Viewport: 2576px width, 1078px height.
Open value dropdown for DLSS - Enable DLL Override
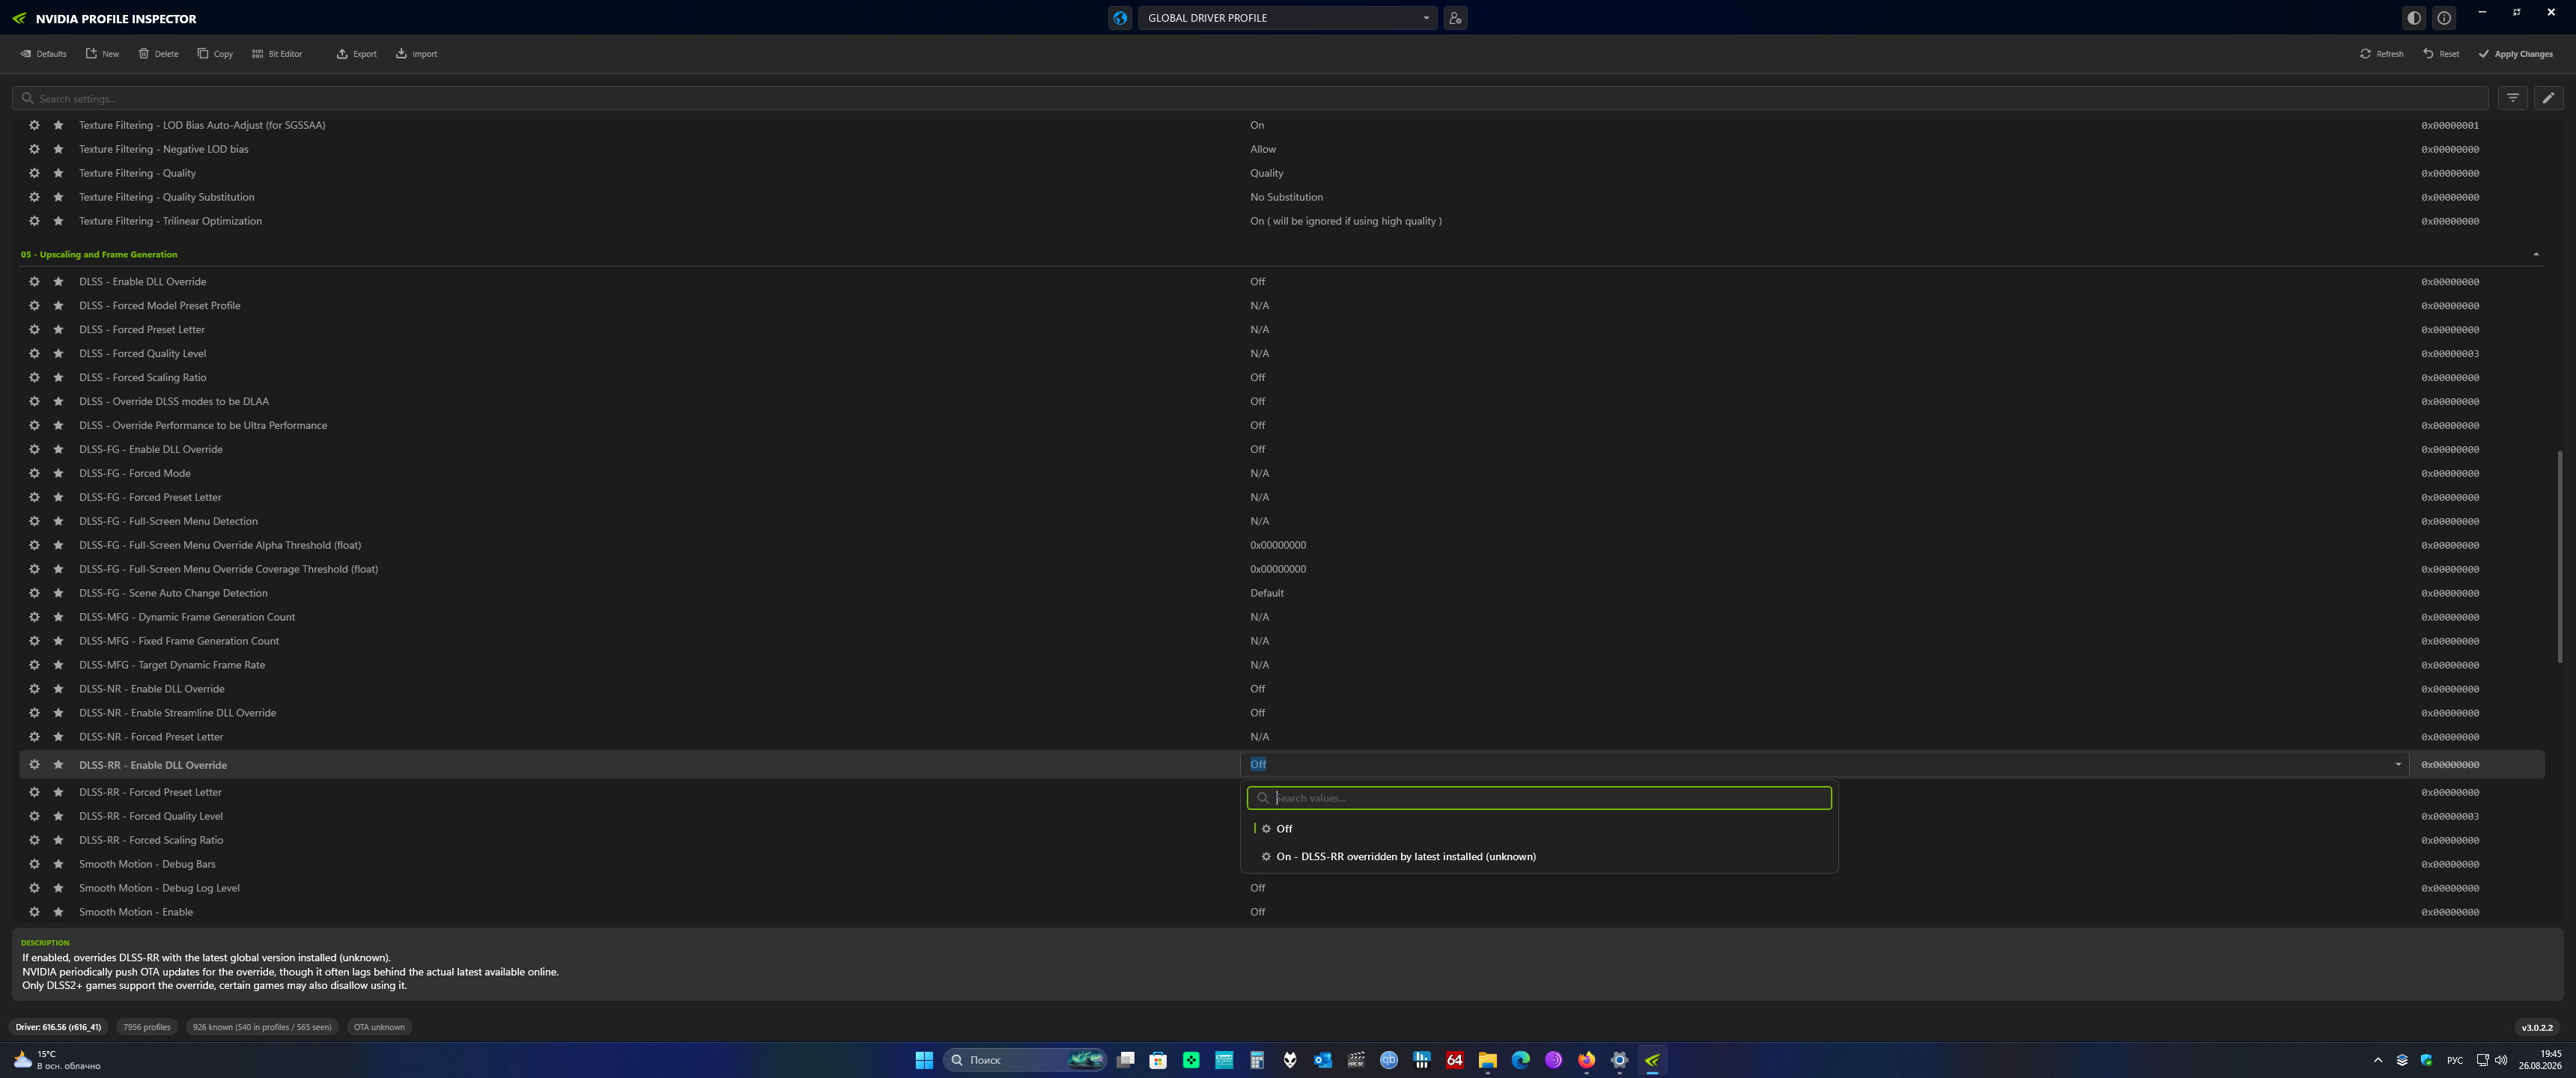pos(1824,282)
